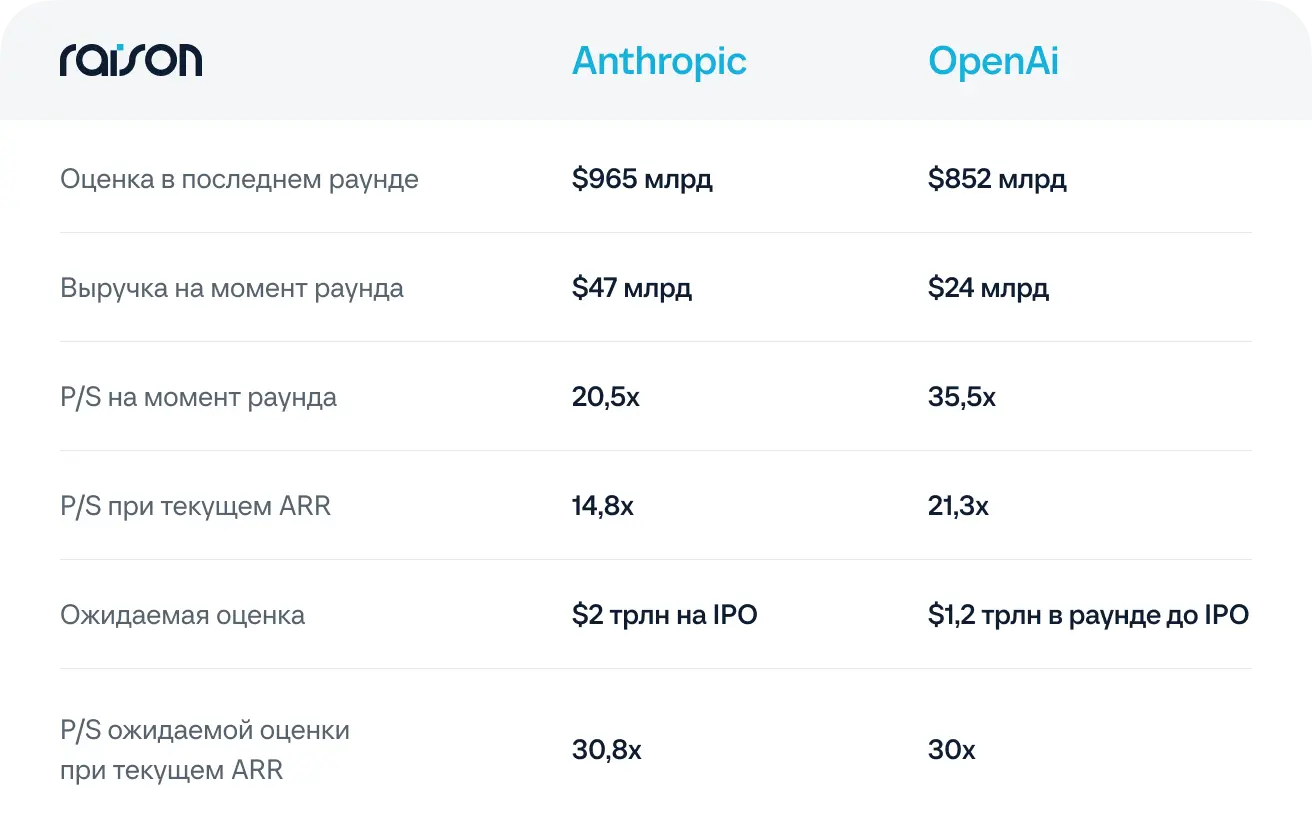
Task: Click the 'Оценка в последнем раунде' row label
Action: 239,180
